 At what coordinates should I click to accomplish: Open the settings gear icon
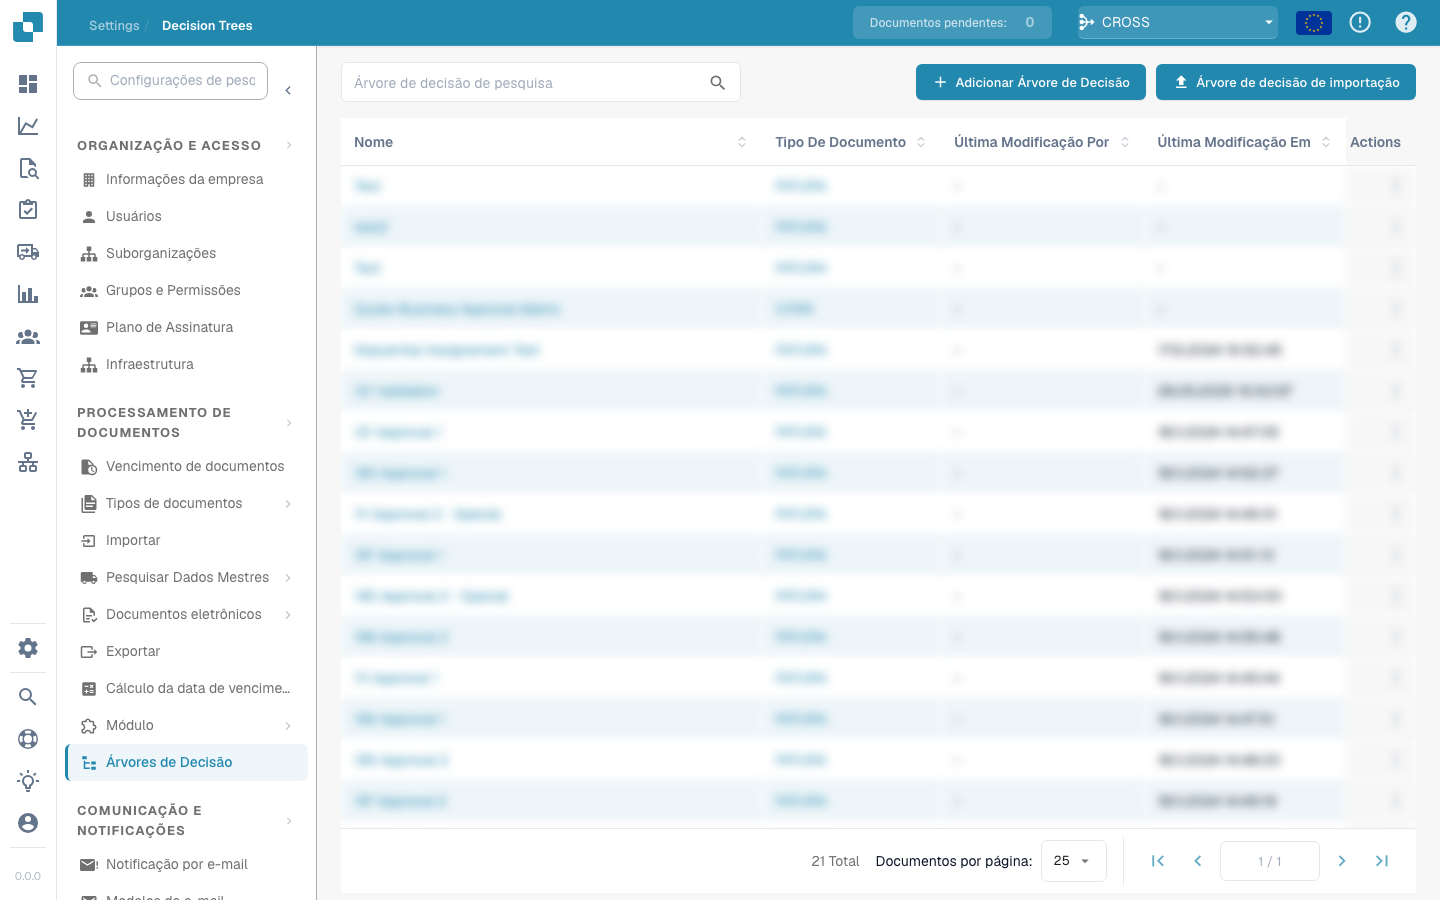pos(28,648)
